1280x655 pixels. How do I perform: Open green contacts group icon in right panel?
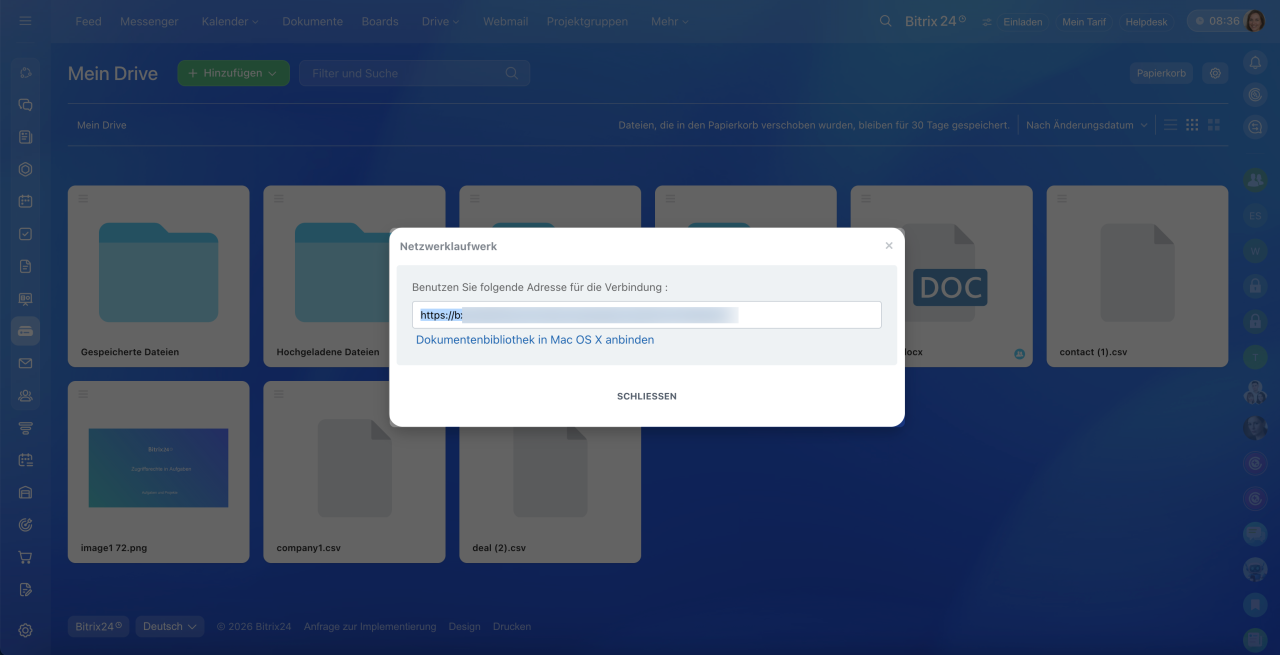click(x=1255, y=180)
